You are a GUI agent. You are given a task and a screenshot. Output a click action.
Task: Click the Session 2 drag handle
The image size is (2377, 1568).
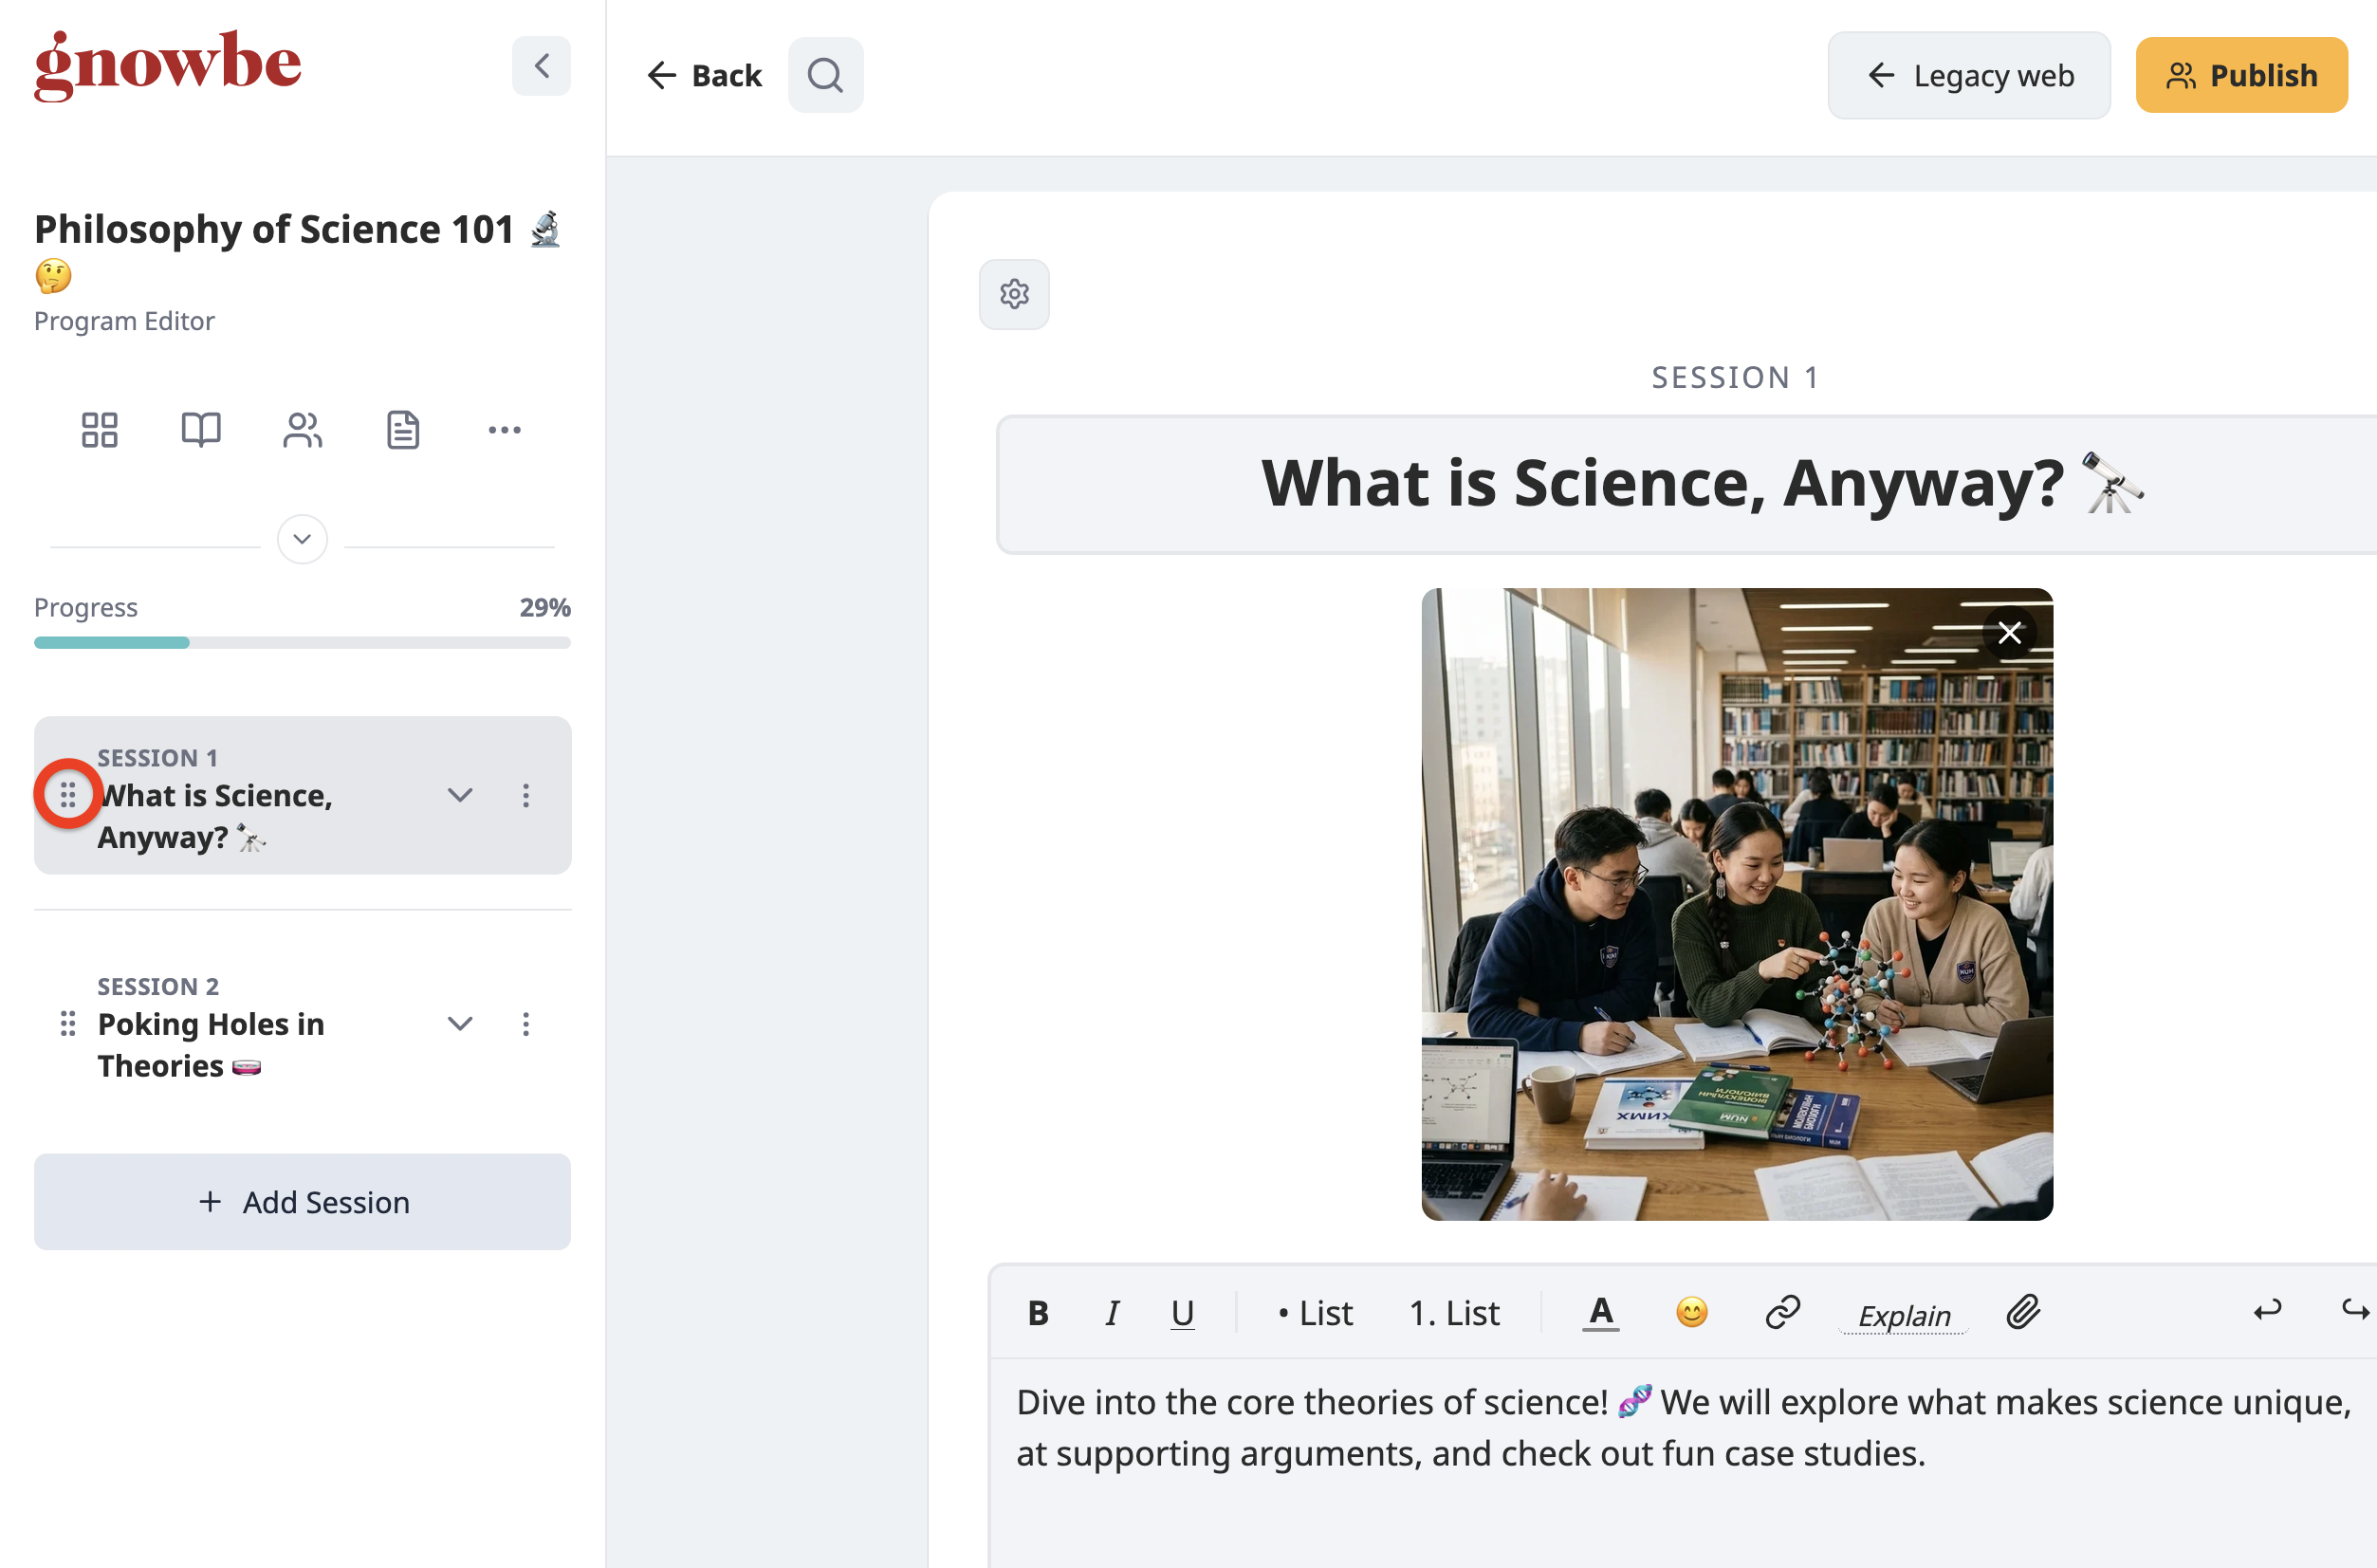68,1023
